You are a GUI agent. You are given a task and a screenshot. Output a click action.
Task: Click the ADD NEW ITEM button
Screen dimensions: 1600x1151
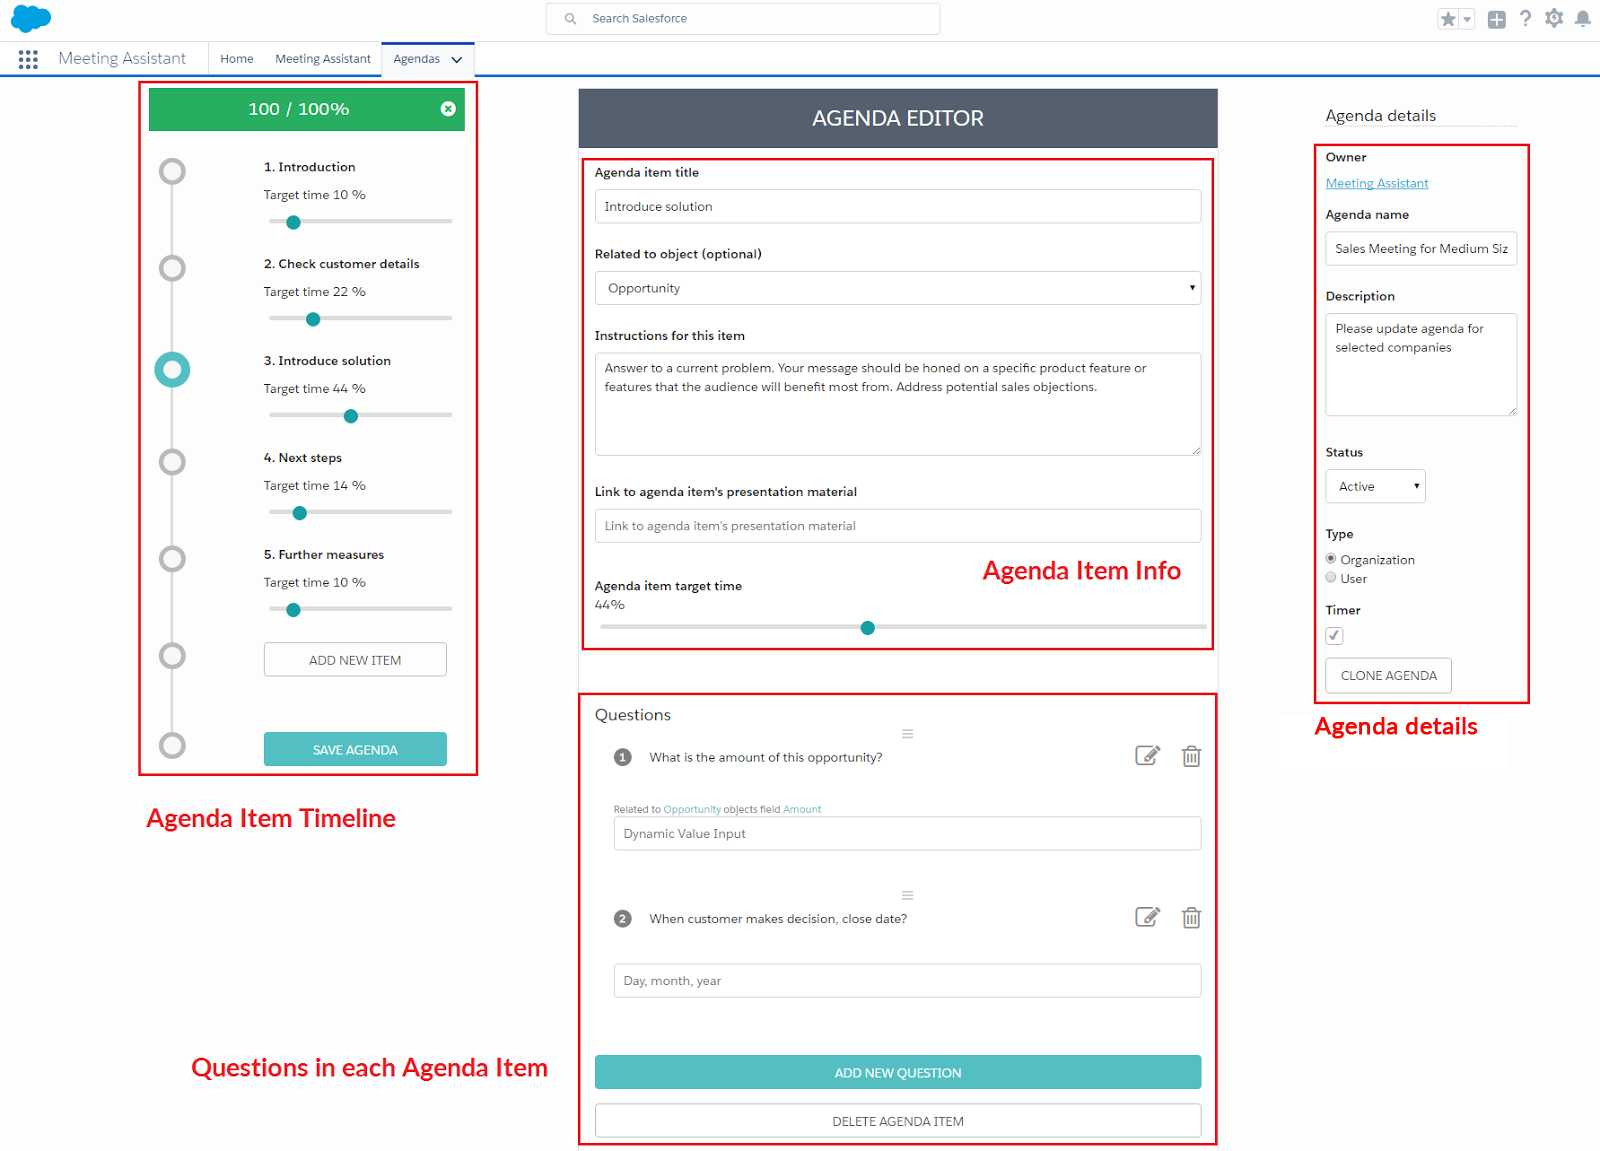(x=355, y=660)
